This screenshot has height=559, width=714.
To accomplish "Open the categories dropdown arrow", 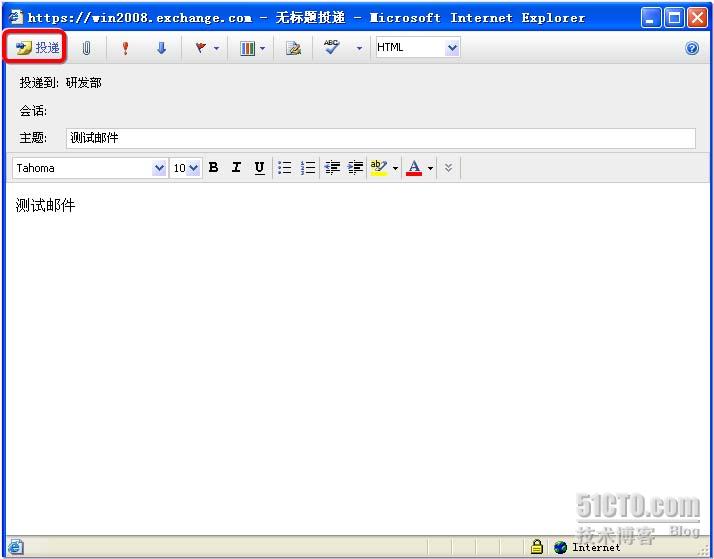I will 262,48.
